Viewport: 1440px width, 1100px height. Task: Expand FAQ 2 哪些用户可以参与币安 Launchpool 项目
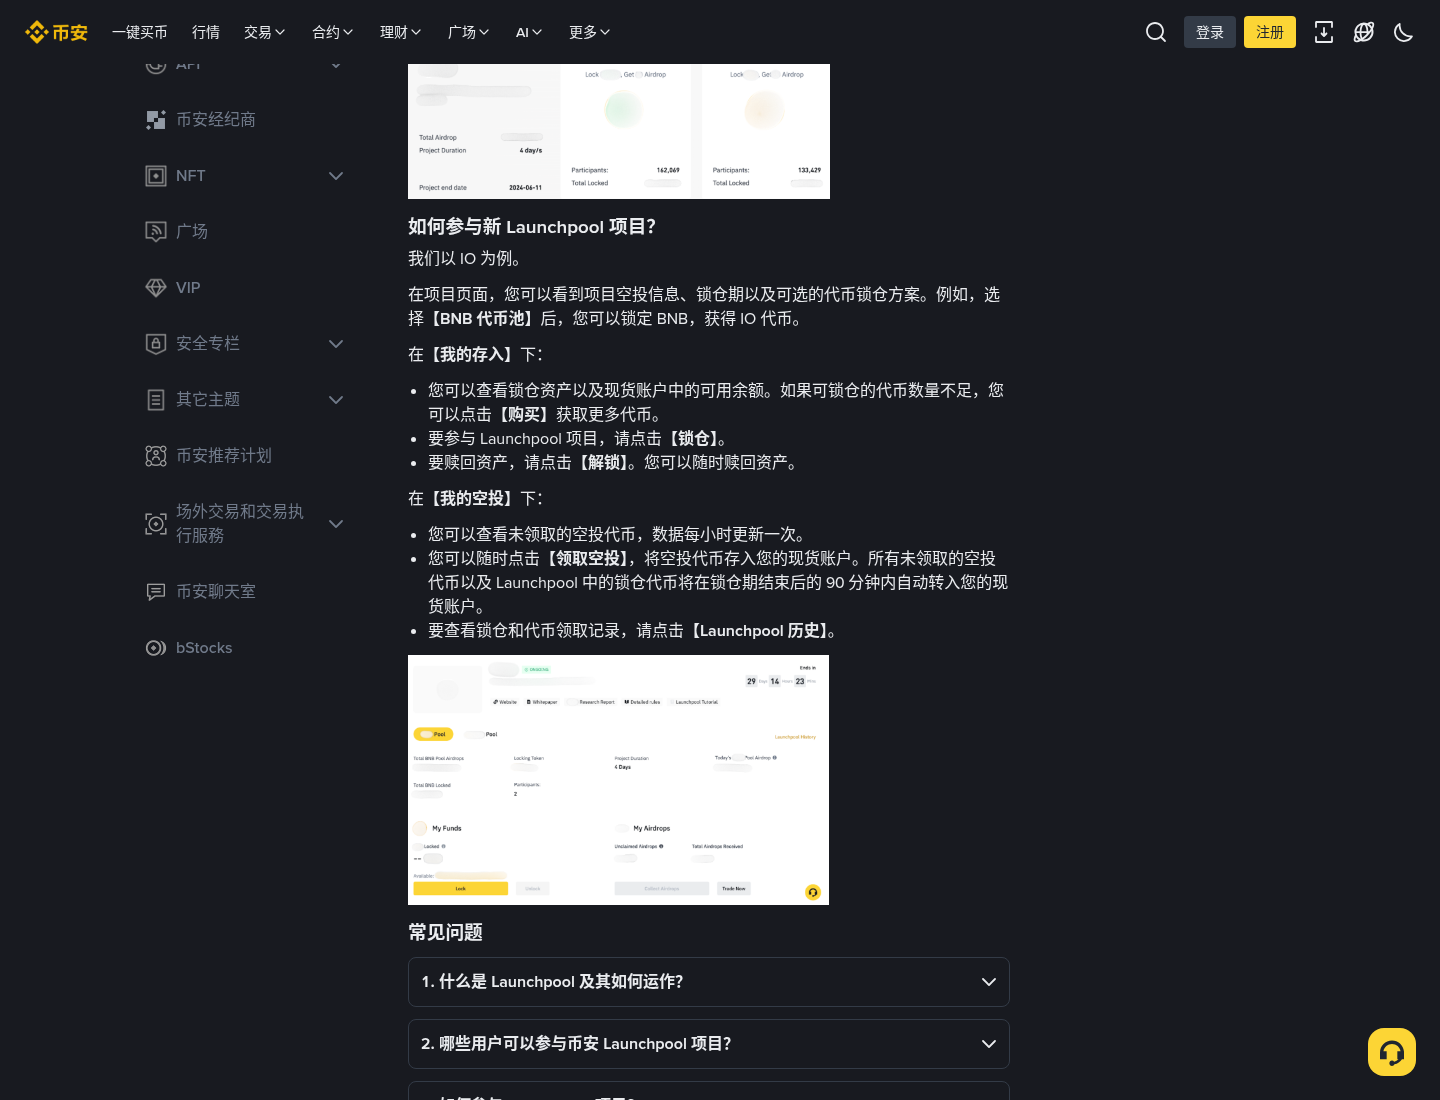709,1044
